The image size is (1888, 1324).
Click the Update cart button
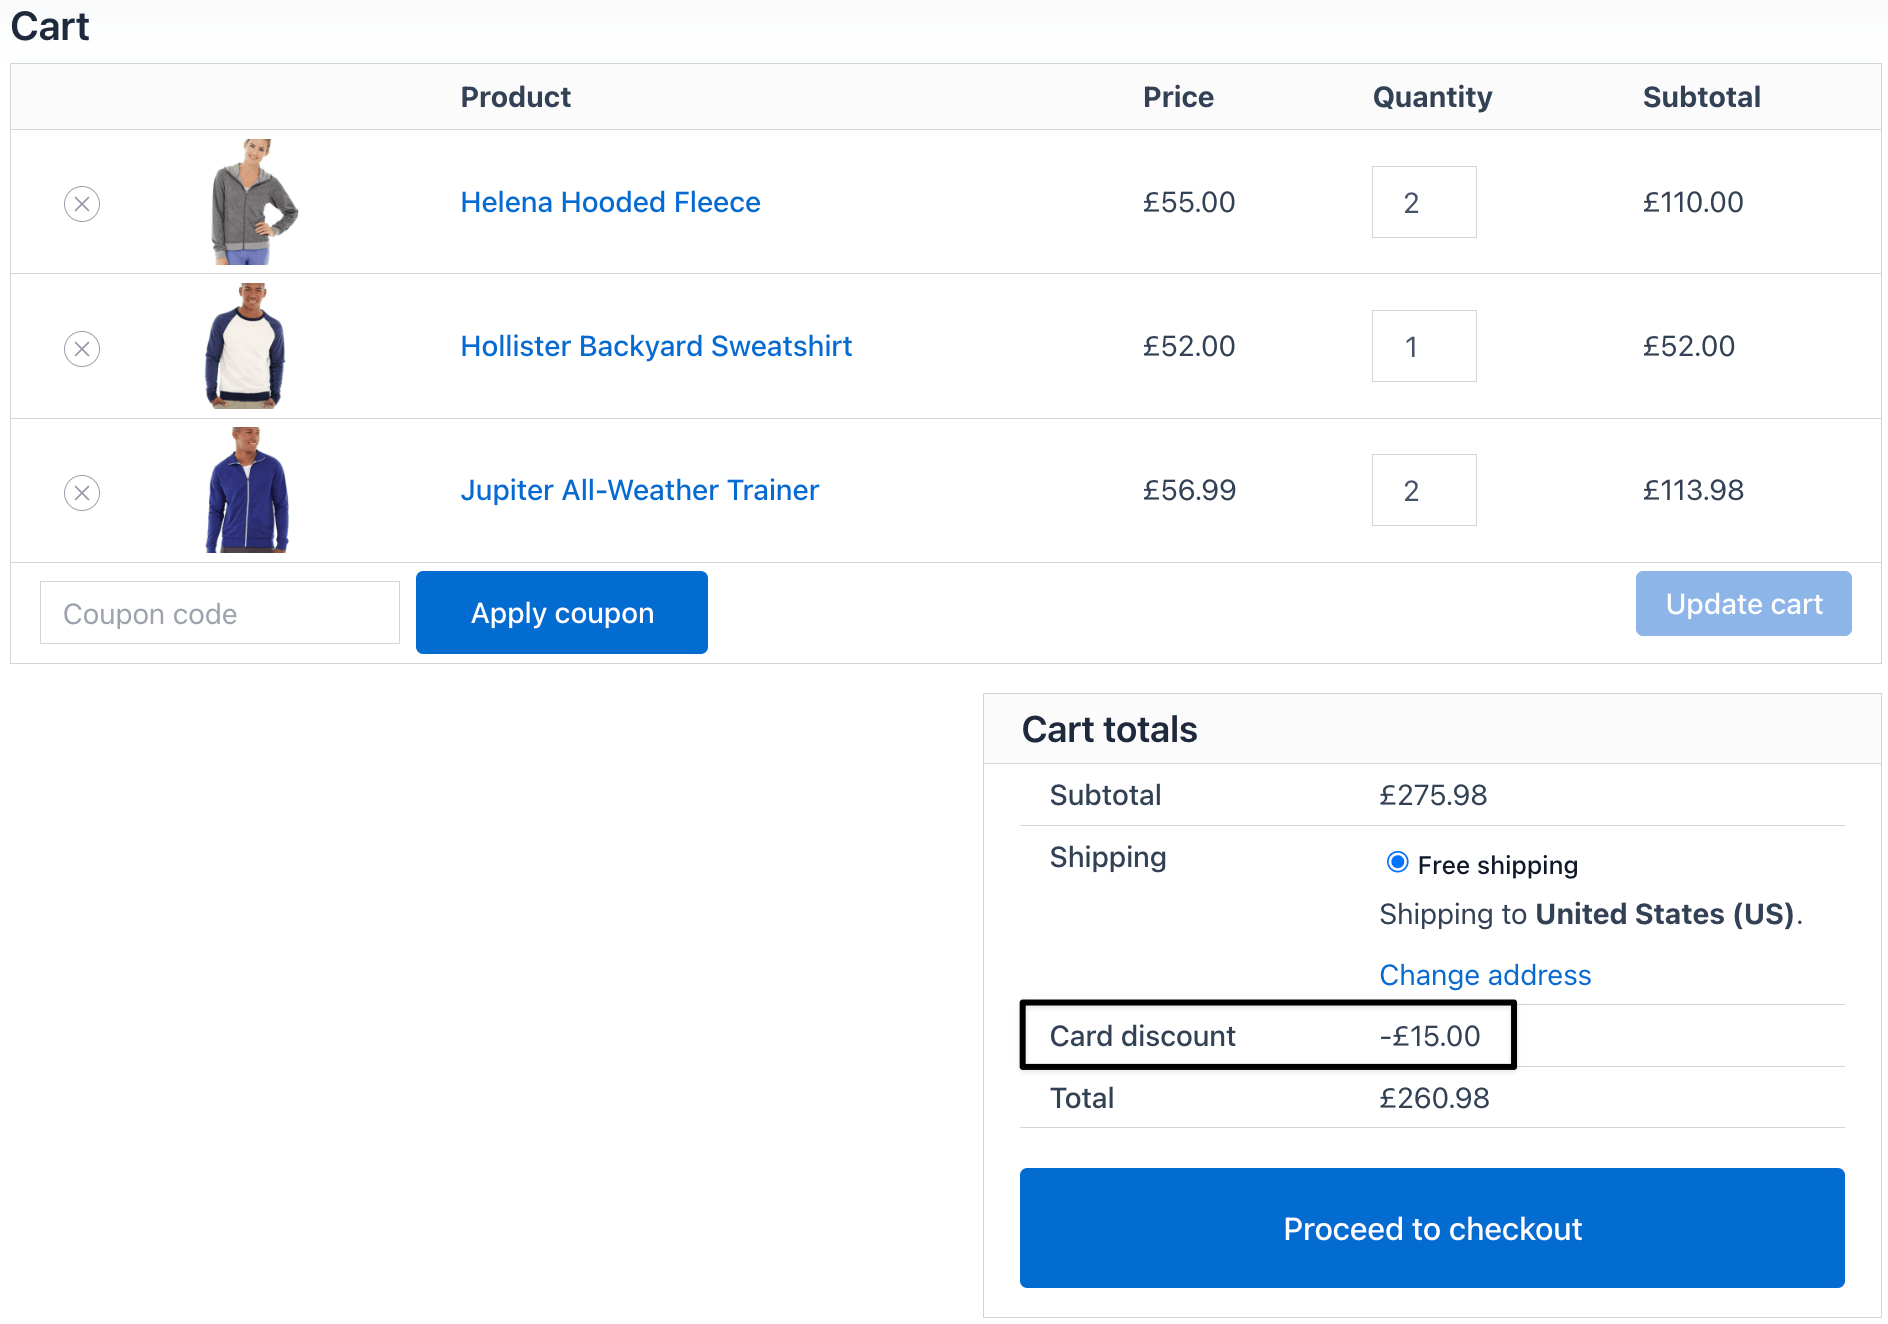(x=1743, y=604)
